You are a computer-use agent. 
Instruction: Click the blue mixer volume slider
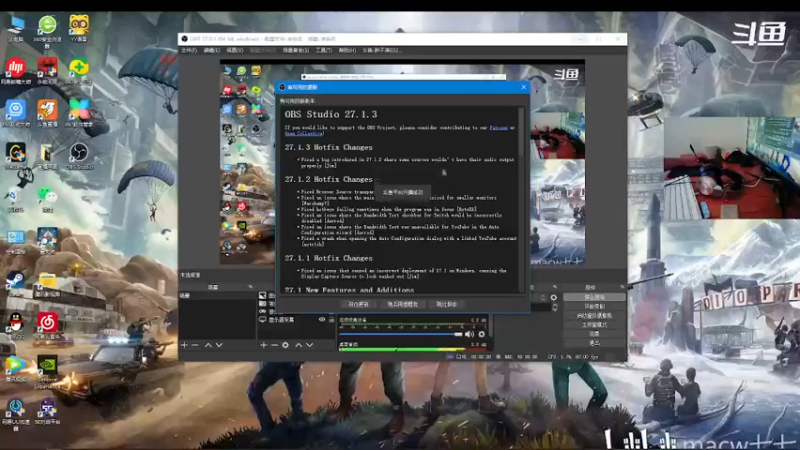coord(401,334)
